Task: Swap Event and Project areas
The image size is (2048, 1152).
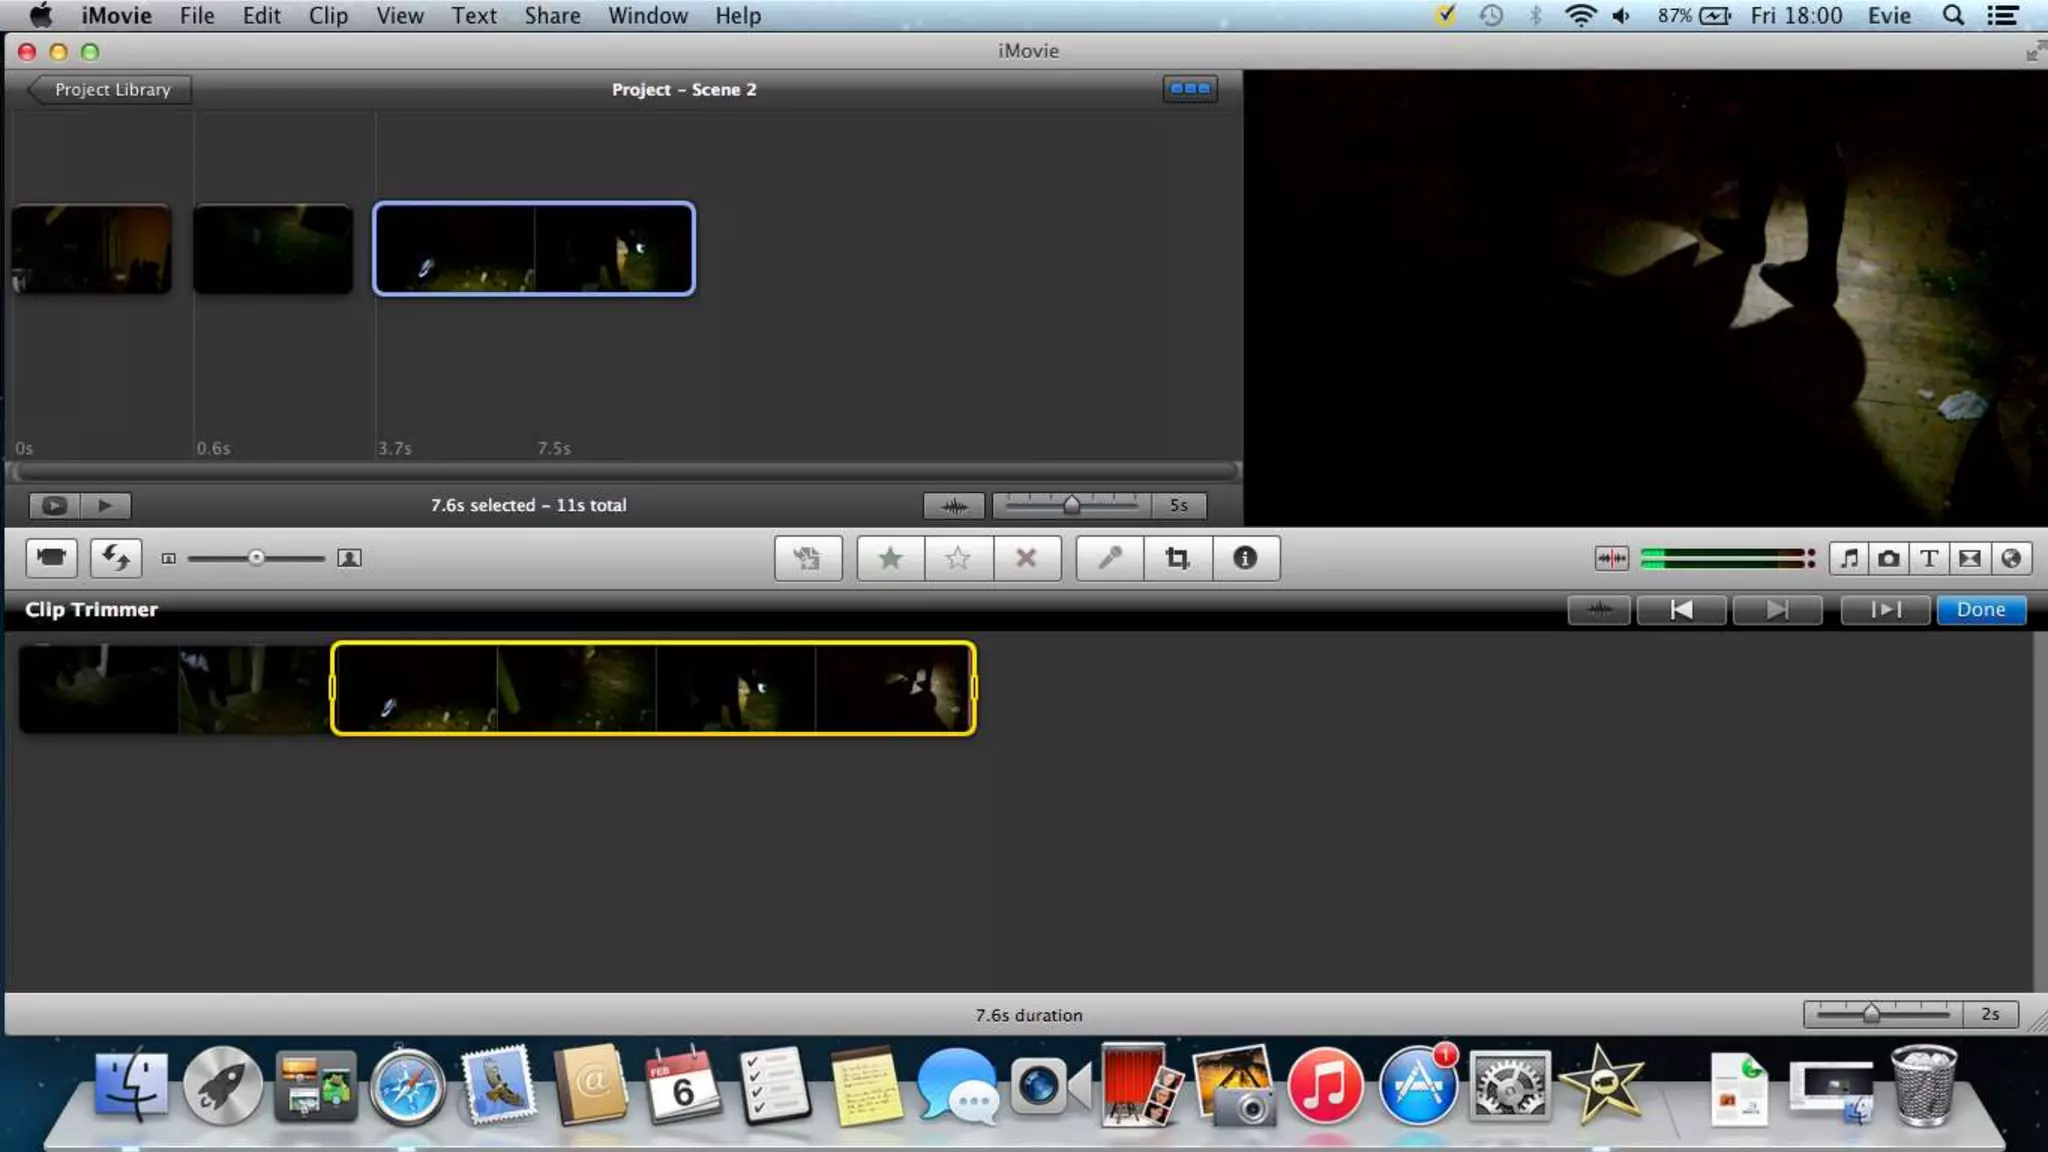Action: [116, 558]
